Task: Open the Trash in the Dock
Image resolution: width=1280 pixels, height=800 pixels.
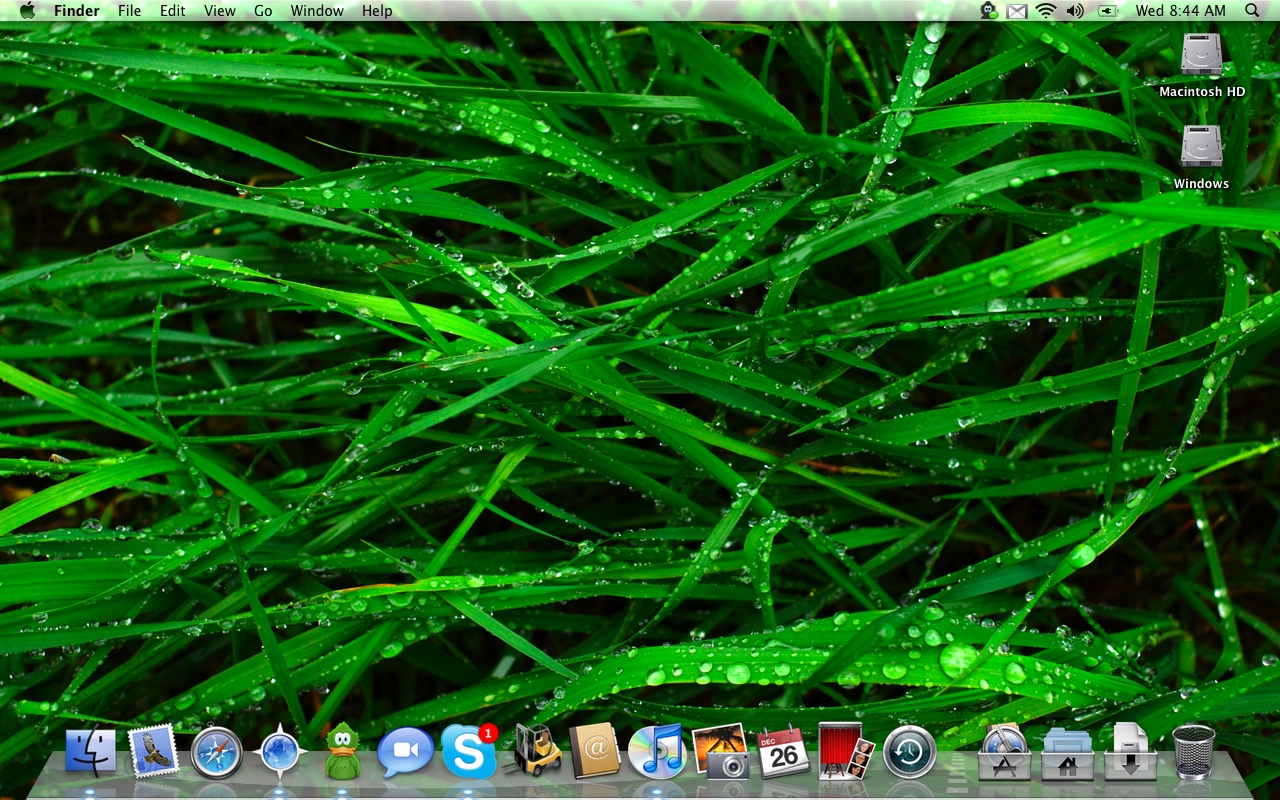Action: tap(1193, 752)
